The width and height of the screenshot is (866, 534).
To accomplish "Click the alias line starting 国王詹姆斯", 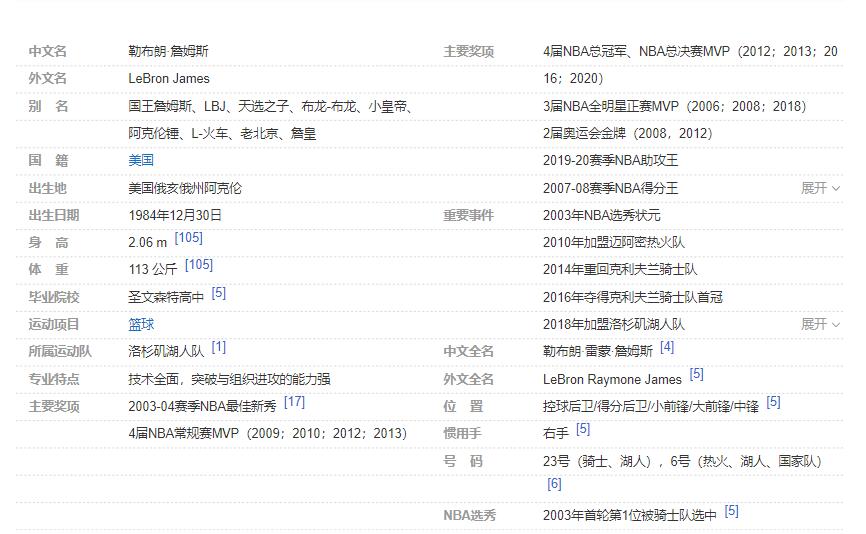I will [271, 106].
